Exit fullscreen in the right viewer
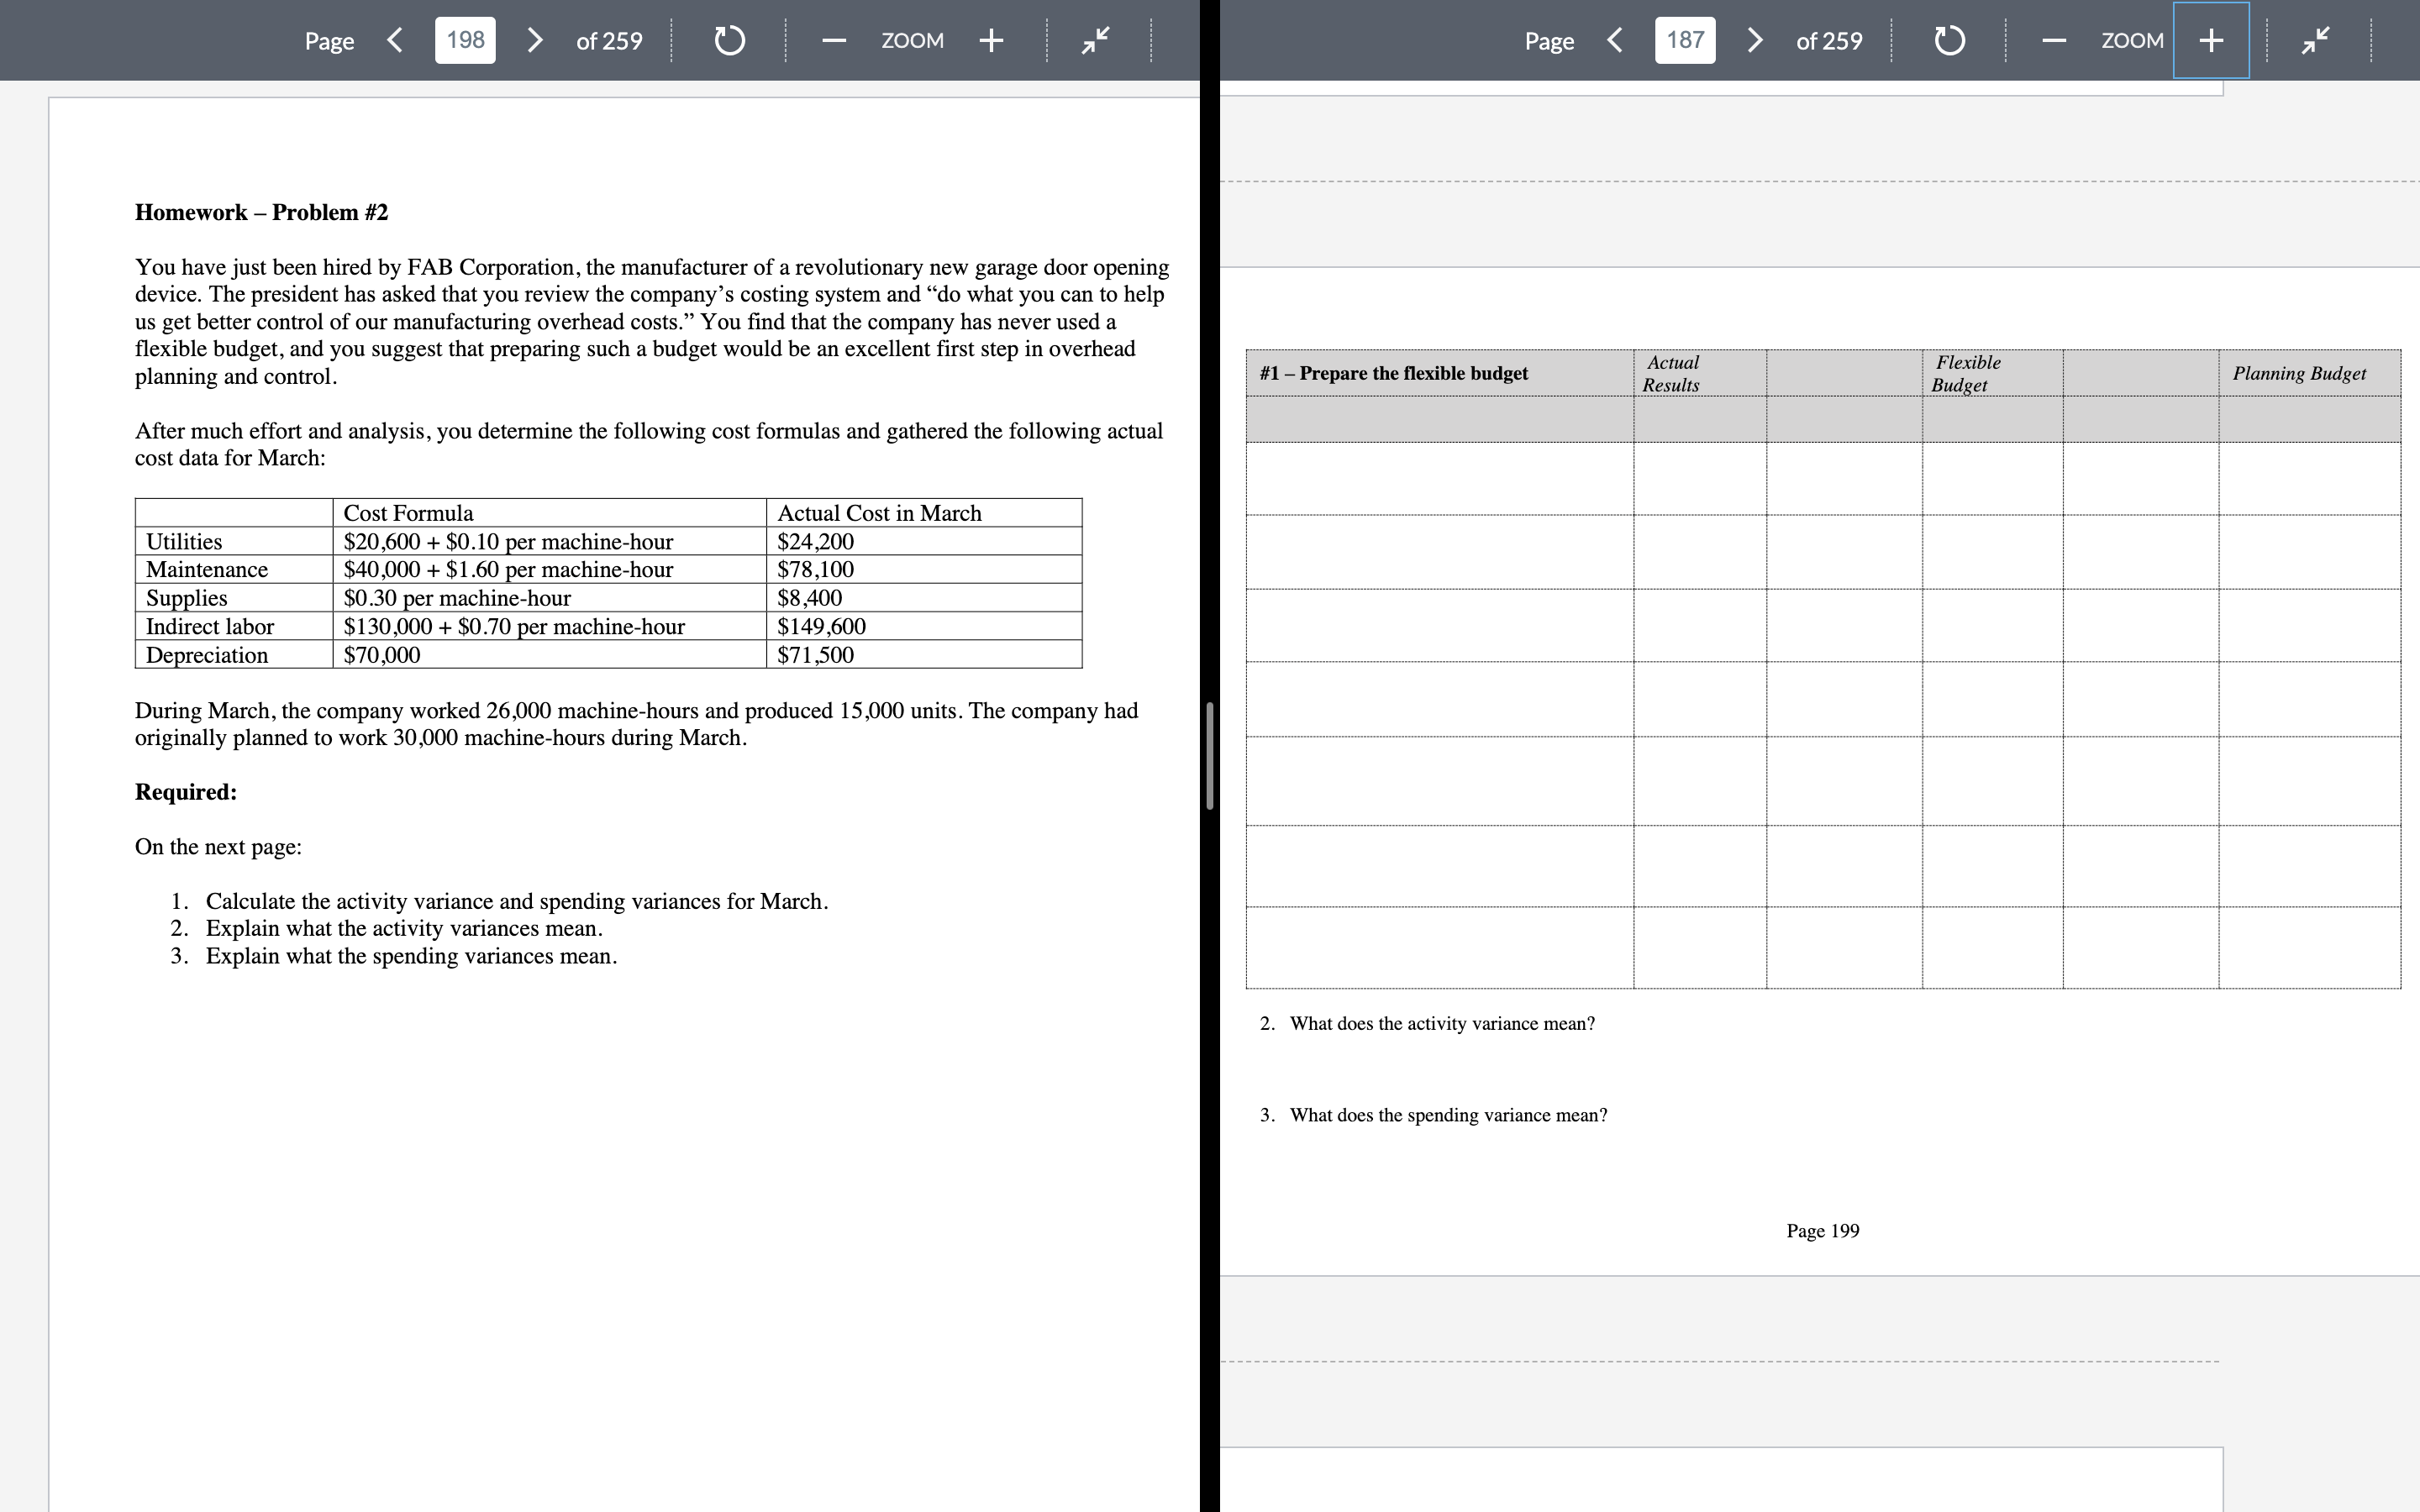Viewport: 2420px width, 1512px height. [x=2316, y=40]
